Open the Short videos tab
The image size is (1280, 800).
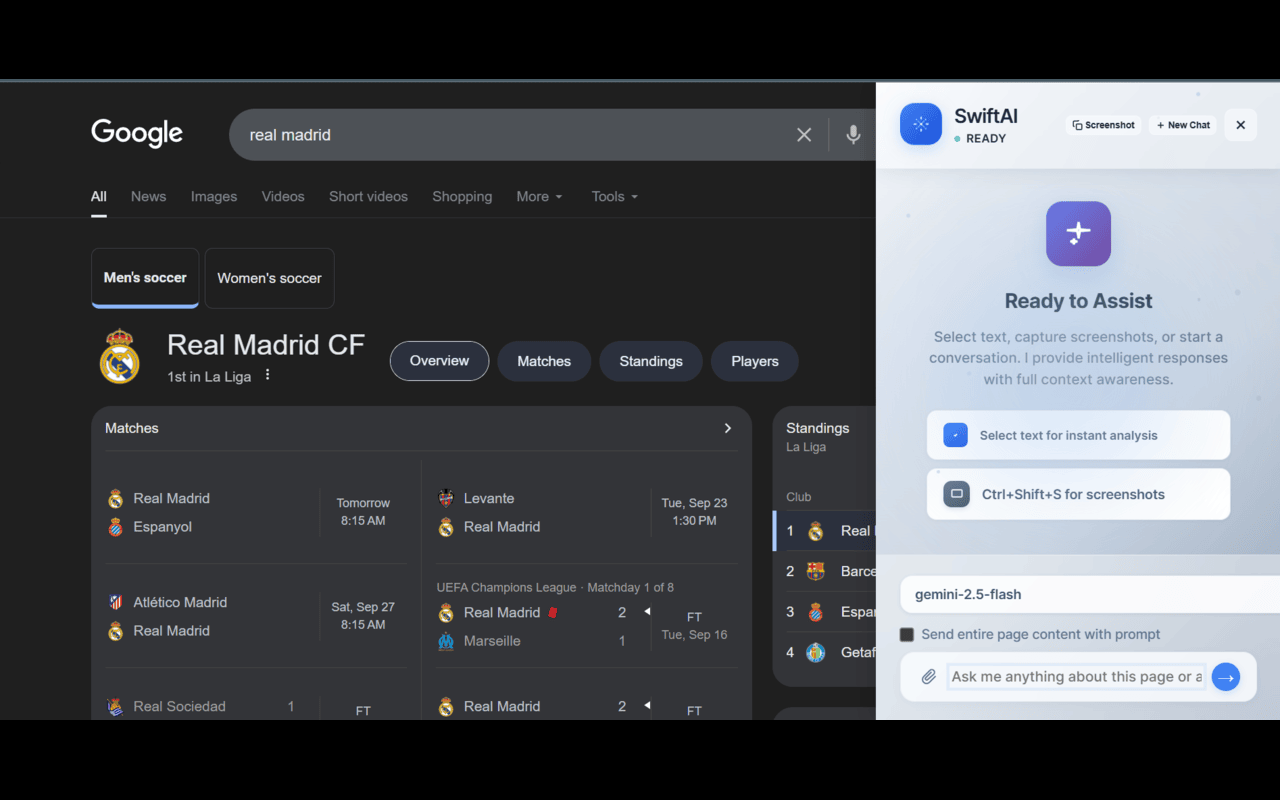[x=368, y=197]
